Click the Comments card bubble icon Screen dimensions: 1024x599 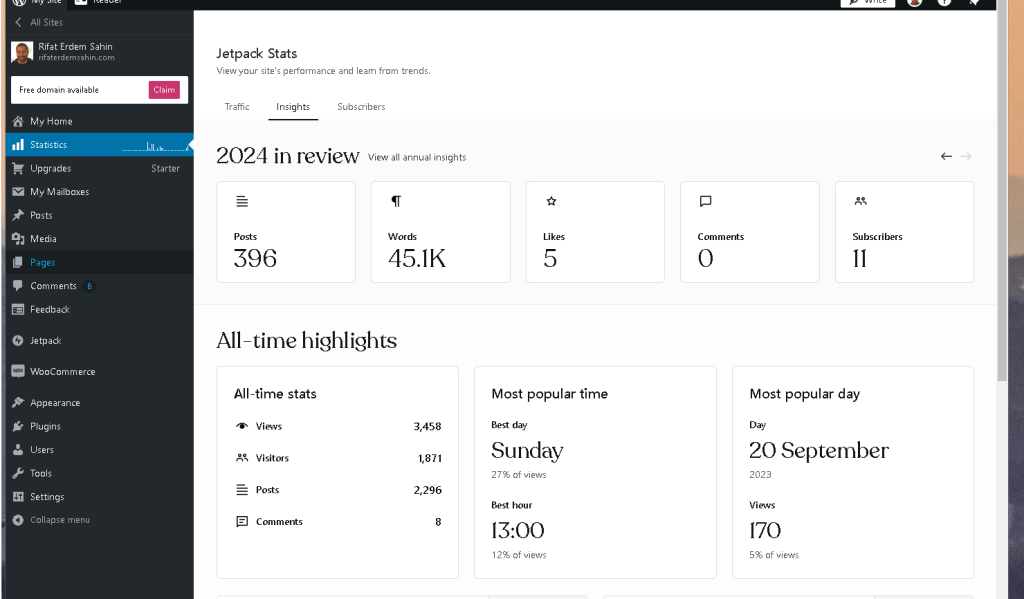pyautogui.click(x=705, y=201)
